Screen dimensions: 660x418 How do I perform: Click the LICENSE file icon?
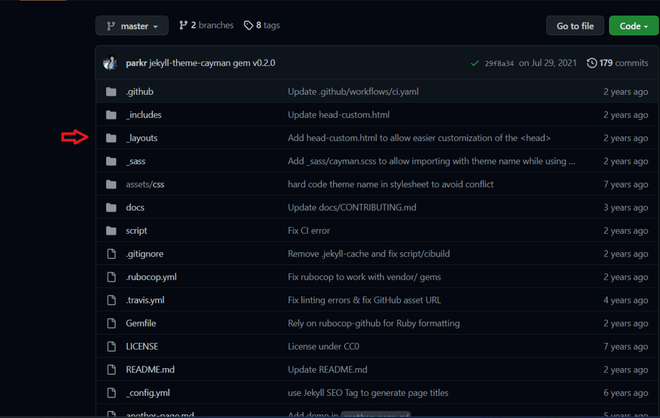pyautogui.click(x=111, y=346)
